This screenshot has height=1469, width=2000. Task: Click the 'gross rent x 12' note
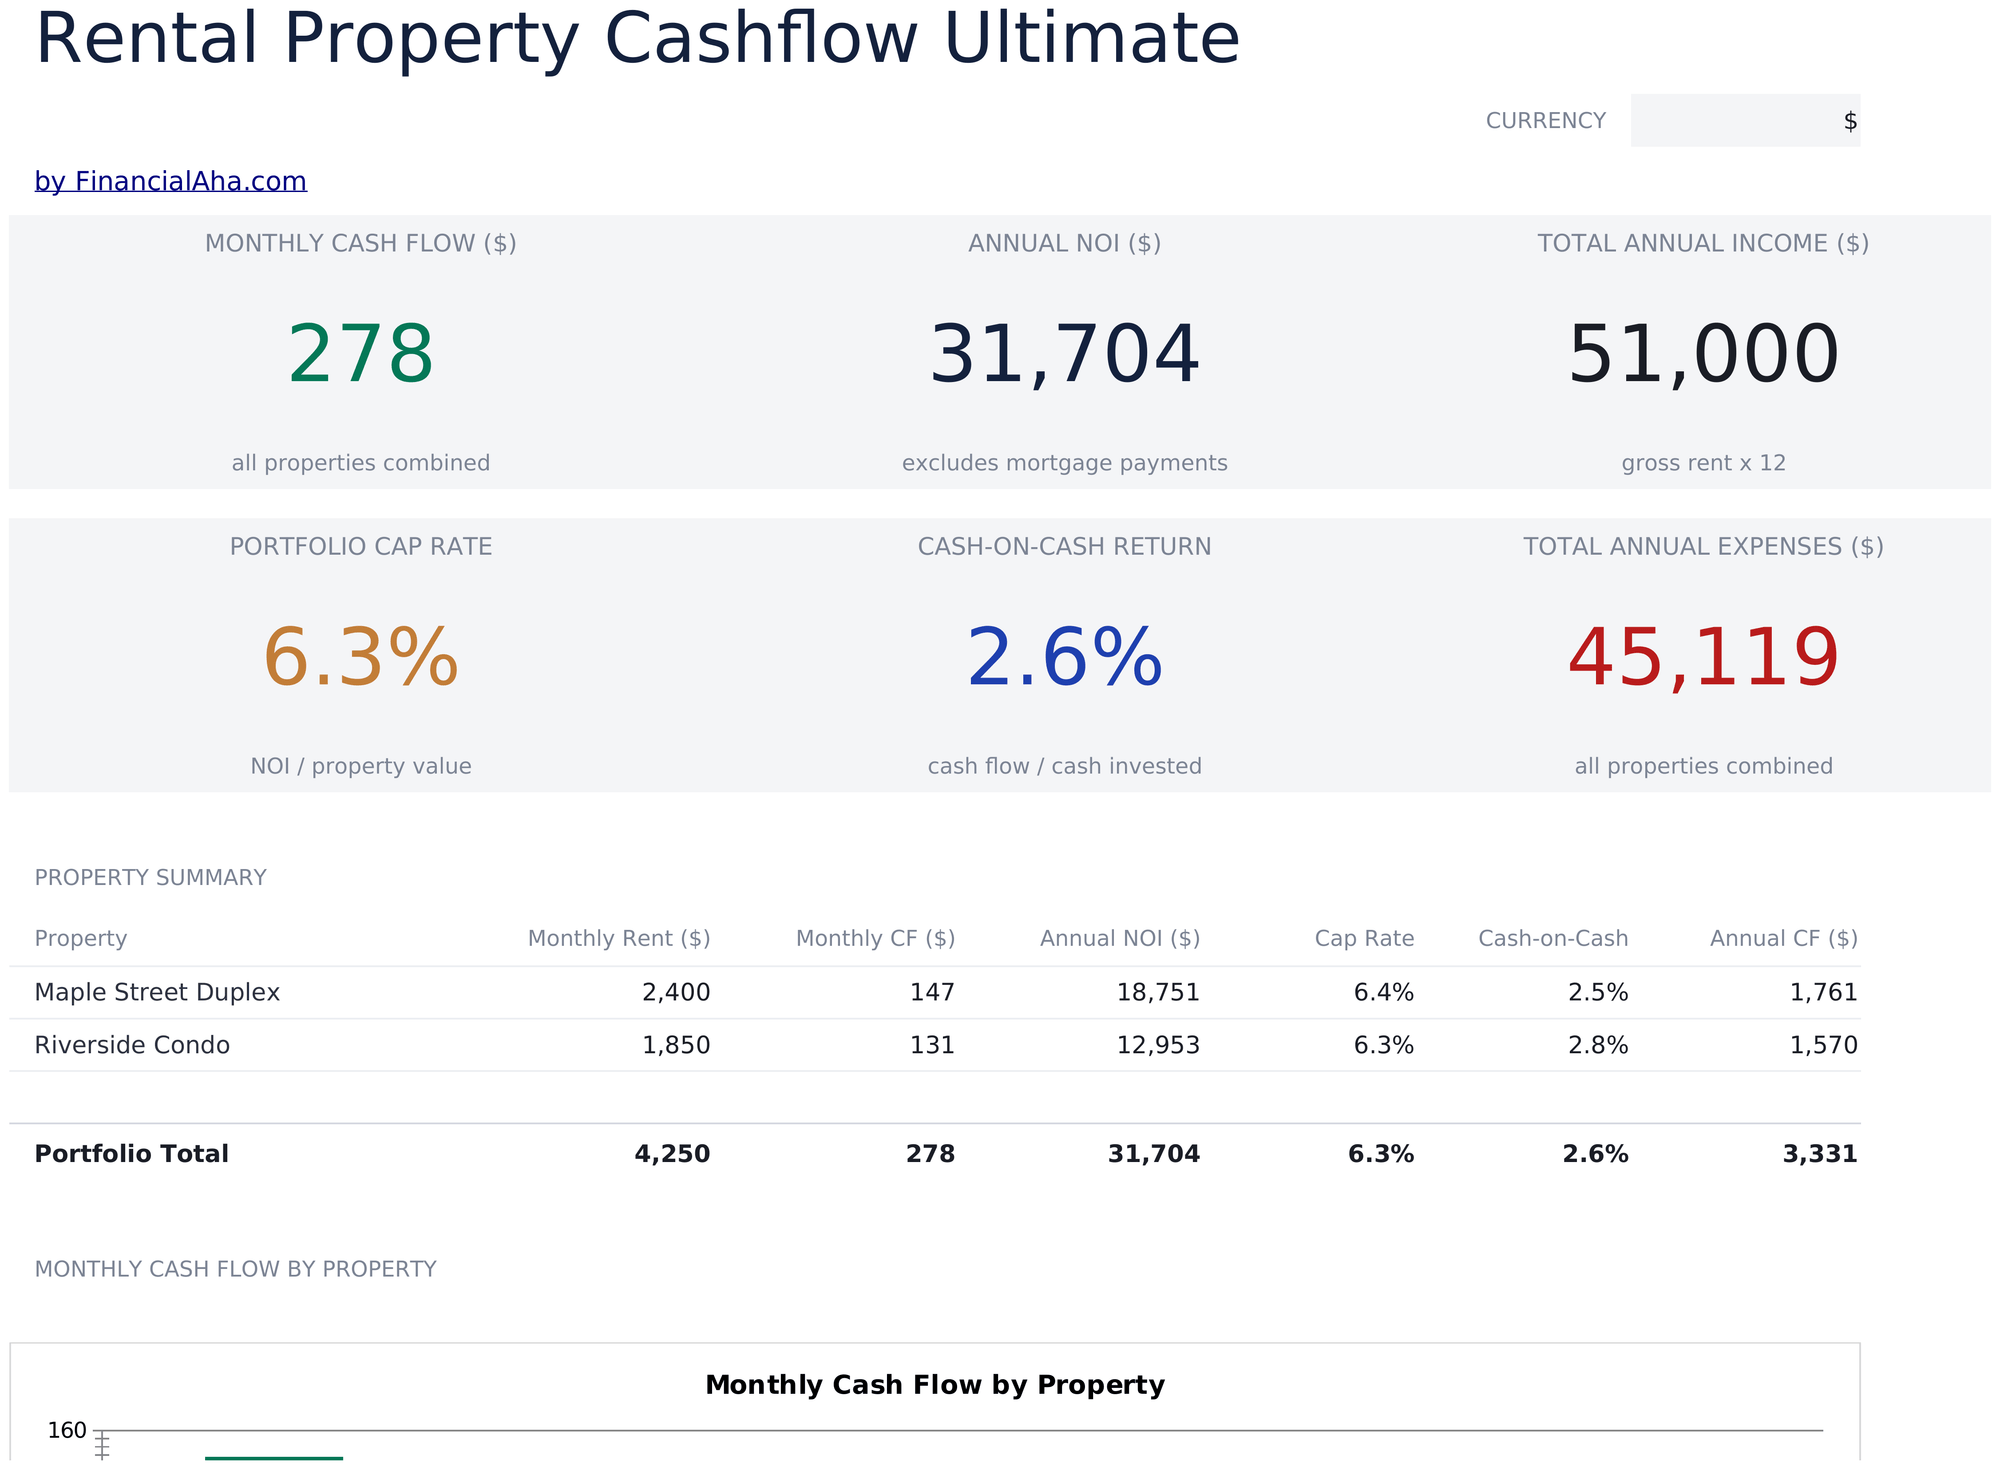pos(1703,463)
